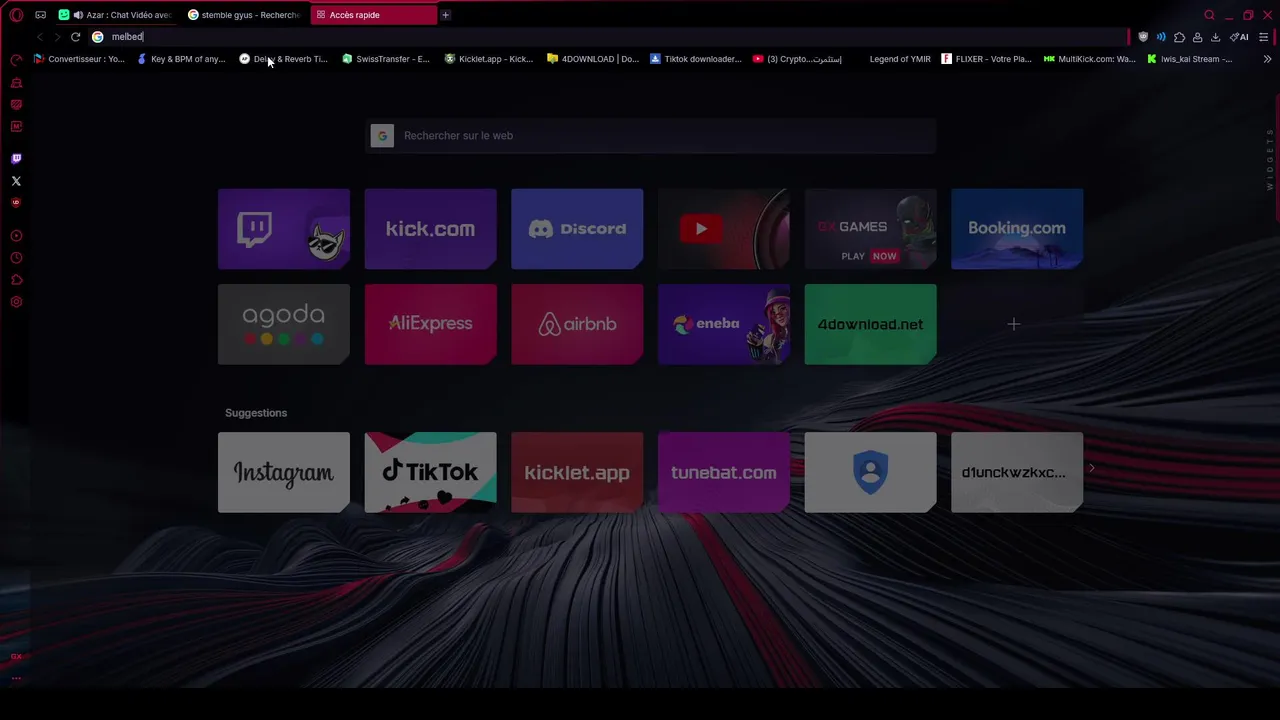Viewport: 1280px width, 720px height.
Task: Open the GX Cleaner sidebar icon
Action: (x=16, y=82)
